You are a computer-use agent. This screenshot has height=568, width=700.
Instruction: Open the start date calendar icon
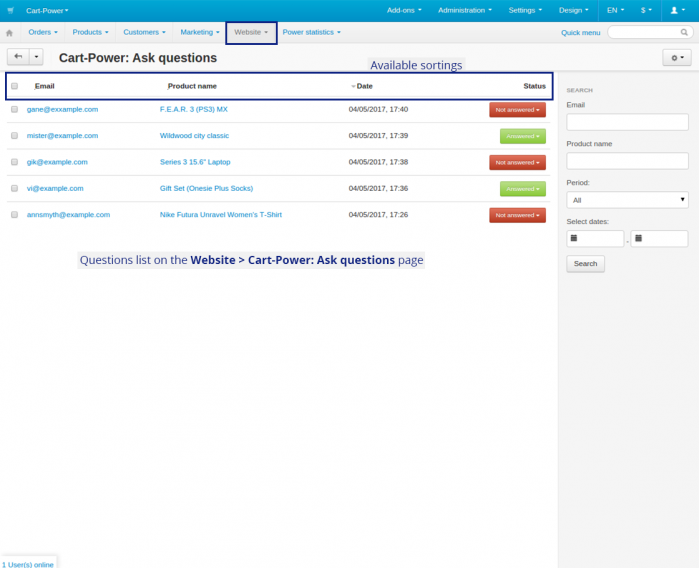click(x=574, y=238)
